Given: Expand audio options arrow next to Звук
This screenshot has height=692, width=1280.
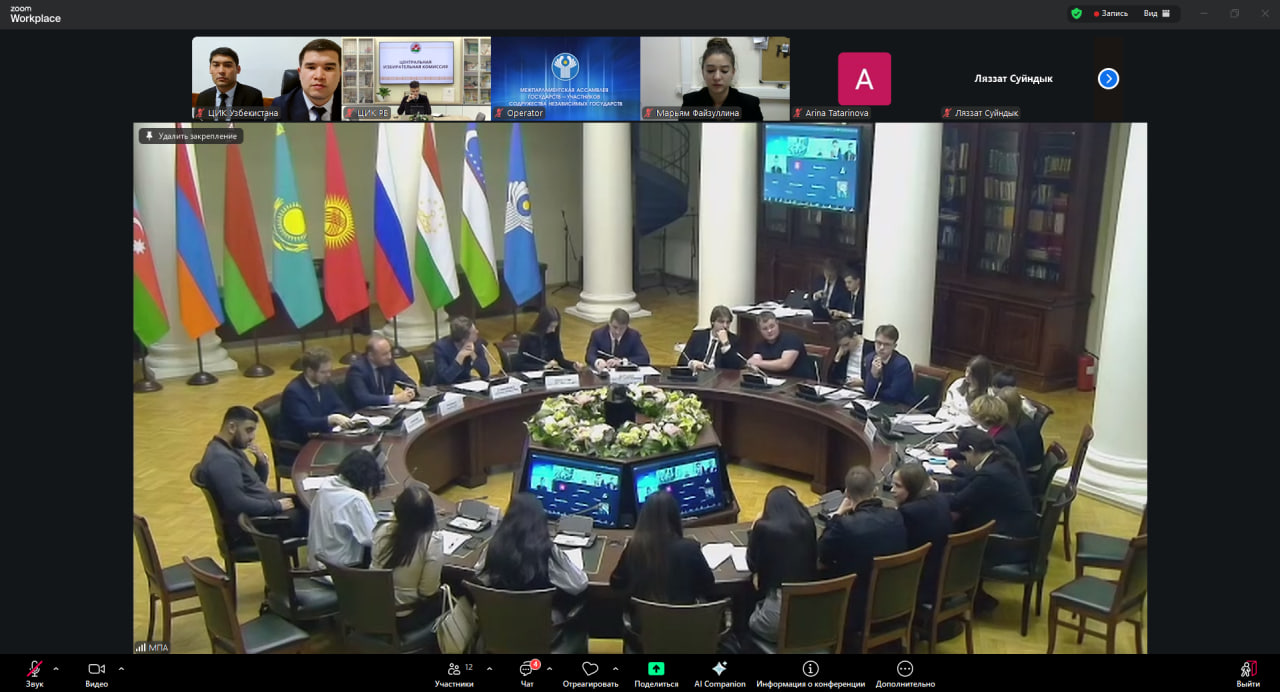Looking at the screenshot, I should (56, 668).
